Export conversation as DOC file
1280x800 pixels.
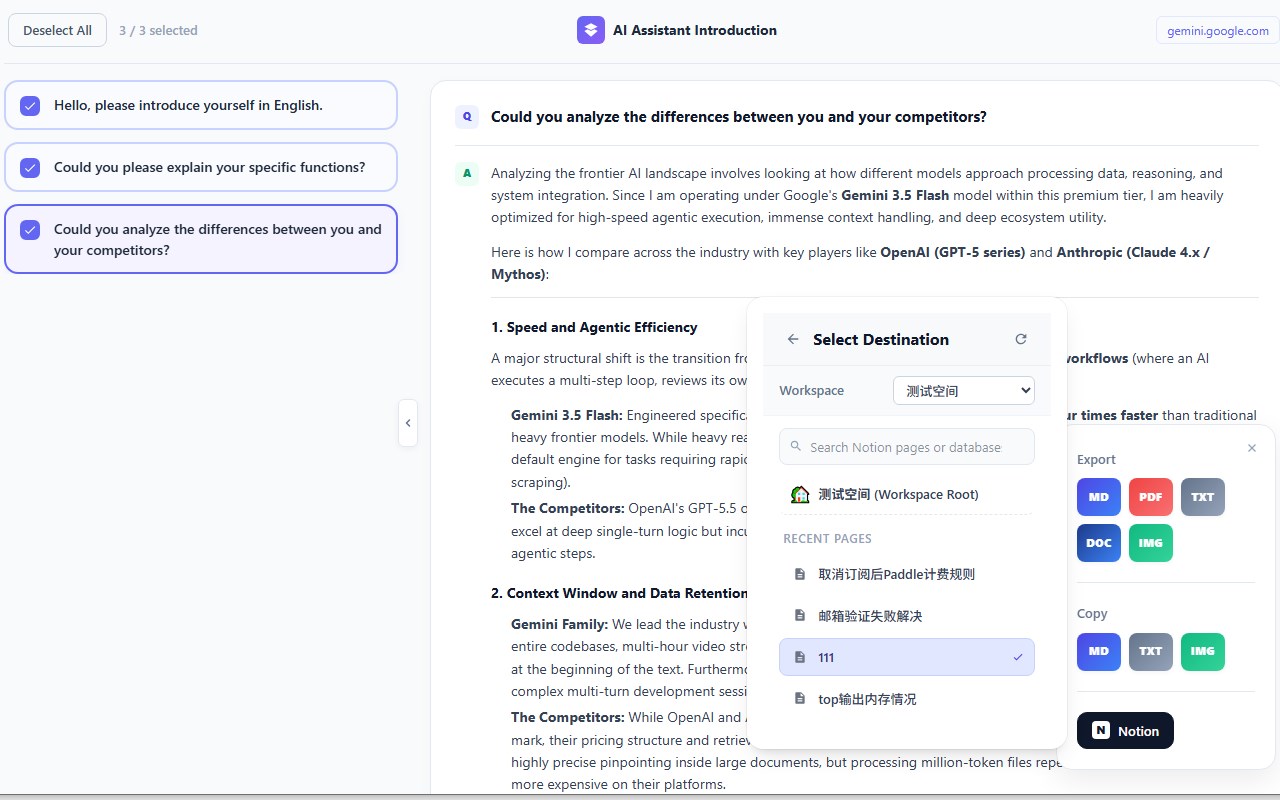click(x=1098, y=543)
